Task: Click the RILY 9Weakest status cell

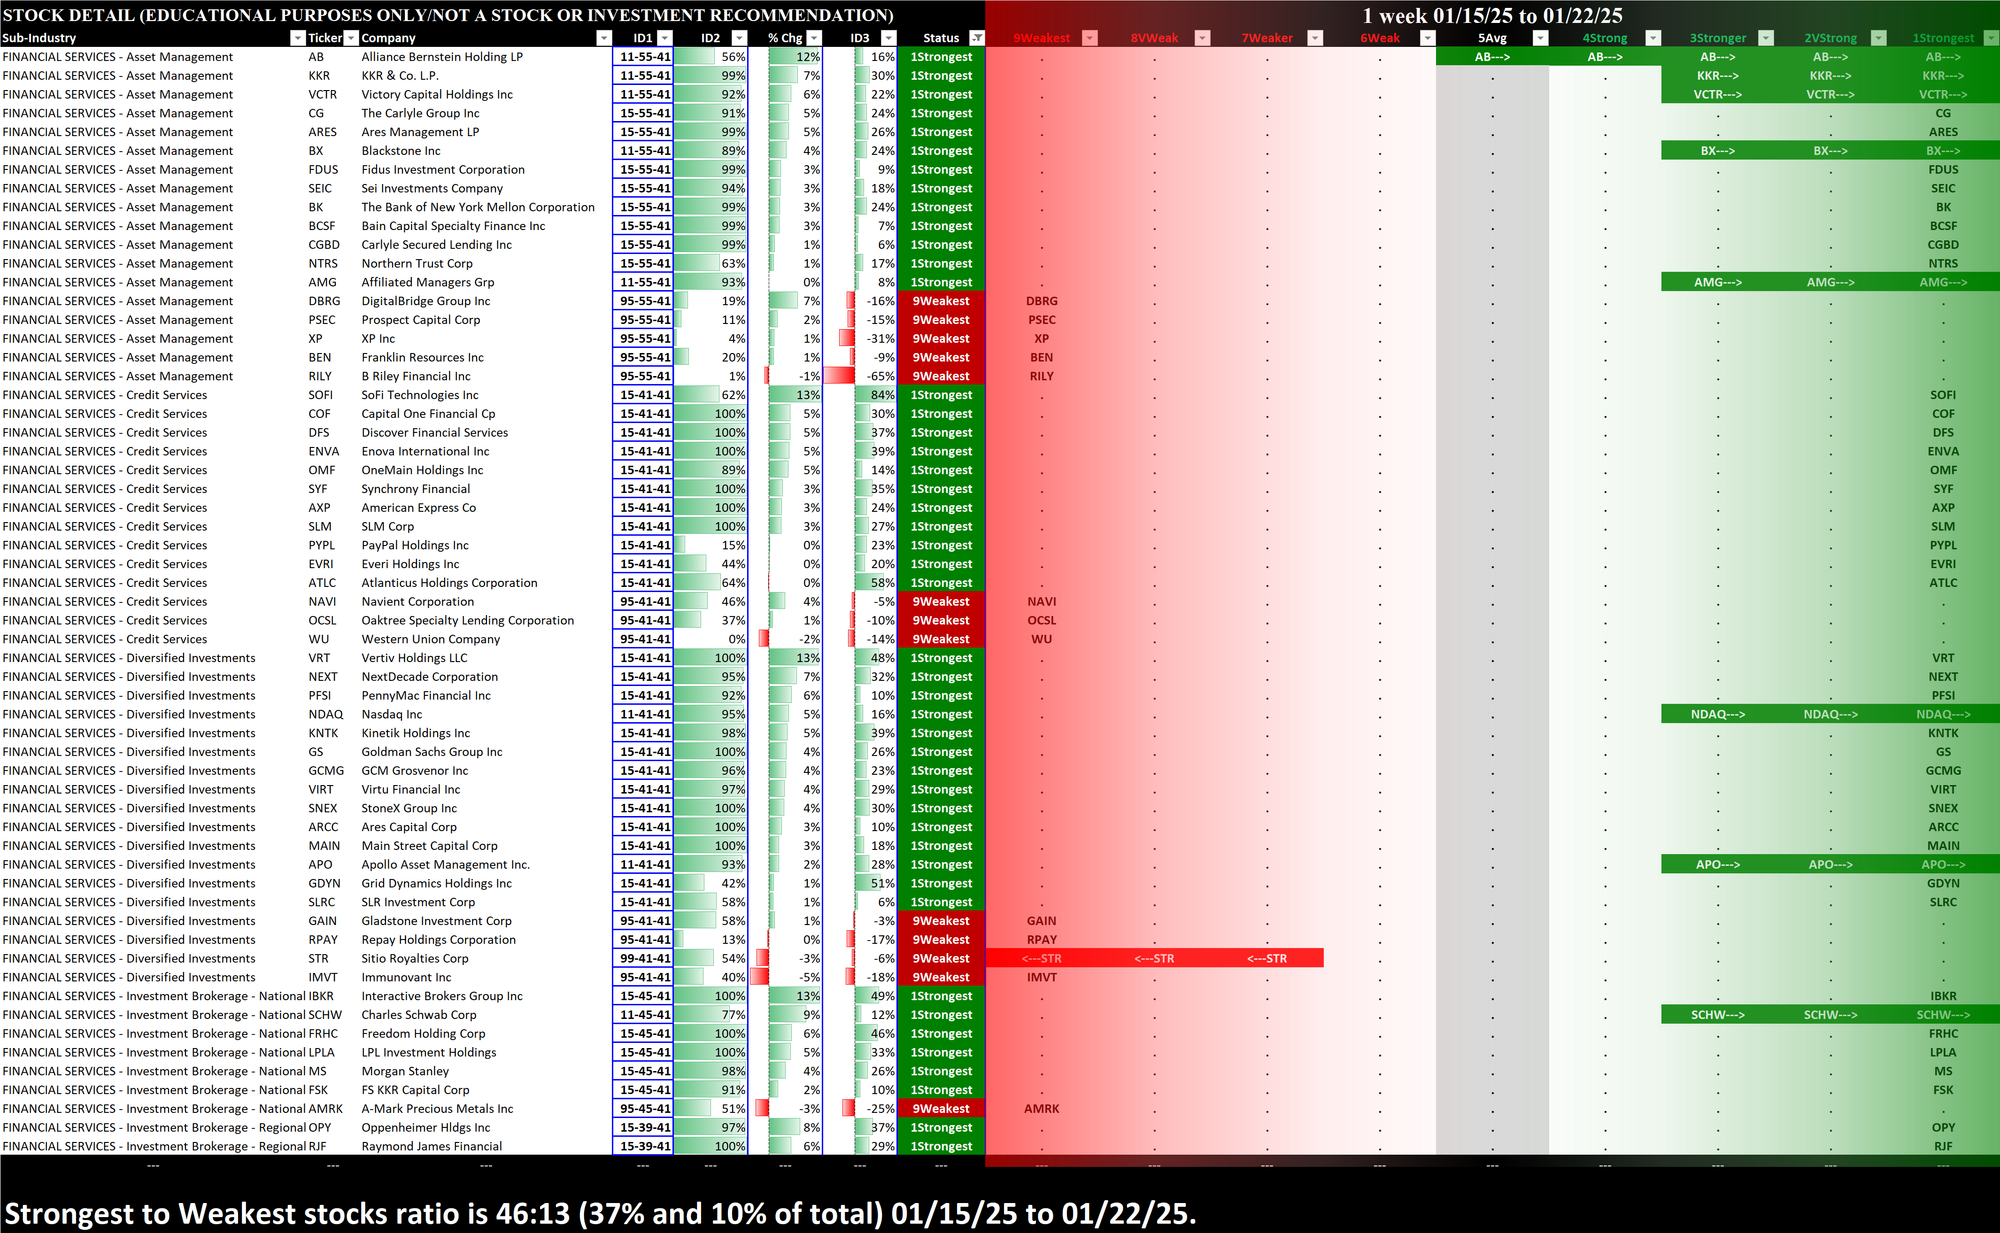Action: coord(940,376)
